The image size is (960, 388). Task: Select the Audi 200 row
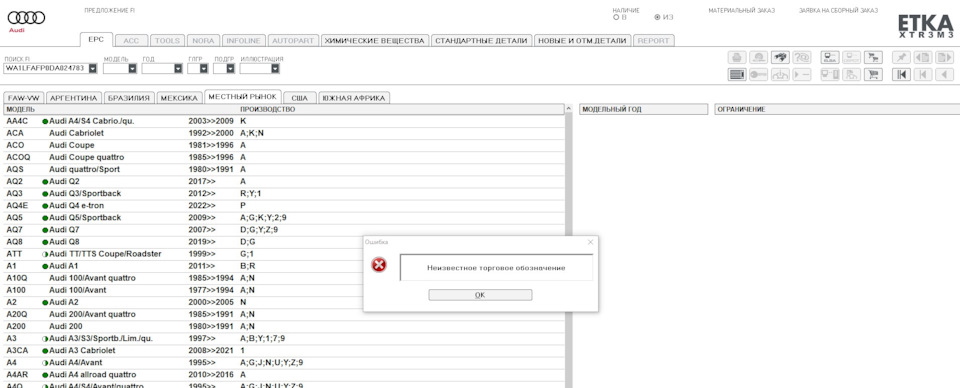point(284,326)
